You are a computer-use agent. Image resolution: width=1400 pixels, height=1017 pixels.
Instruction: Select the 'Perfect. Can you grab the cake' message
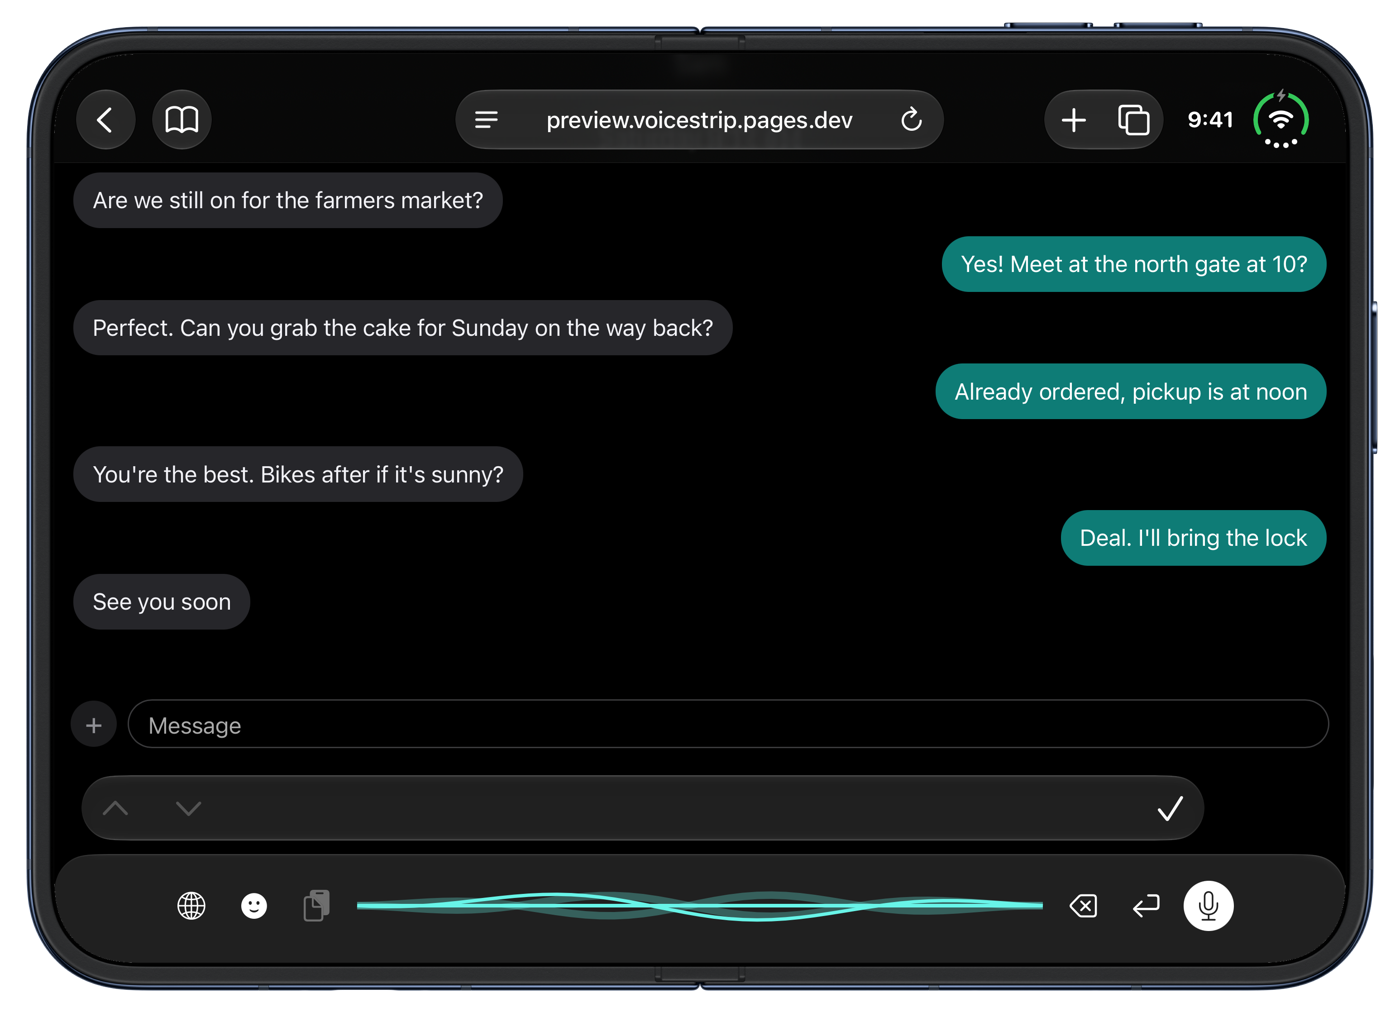[x=403, y=328]
